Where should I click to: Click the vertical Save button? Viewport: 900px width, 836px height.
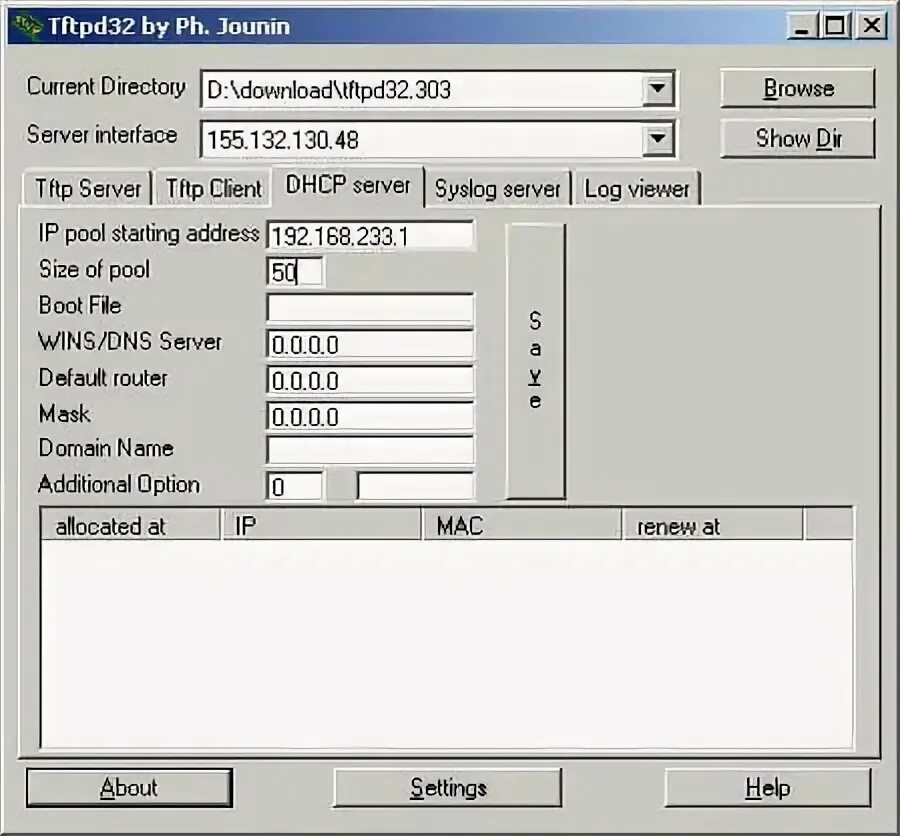[536, 361]
